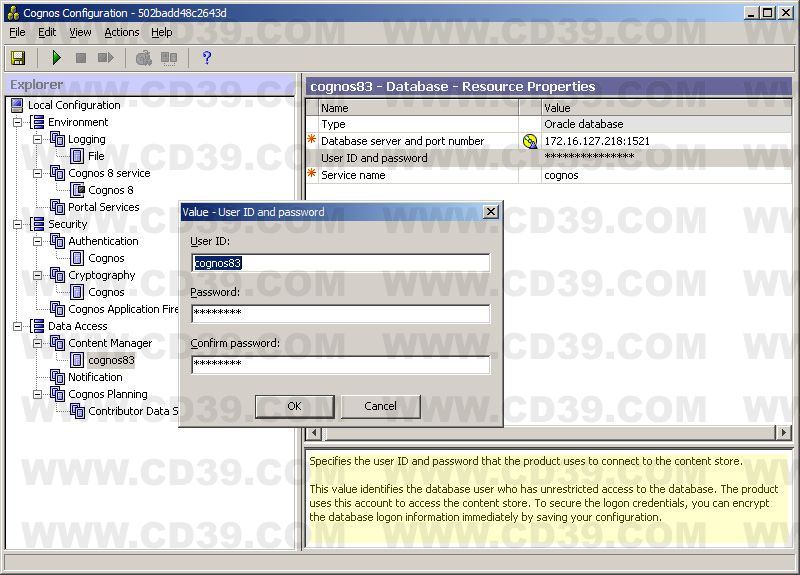Click the User ID input field
This screenshot has height=575, width=800.
click(341, 263)
